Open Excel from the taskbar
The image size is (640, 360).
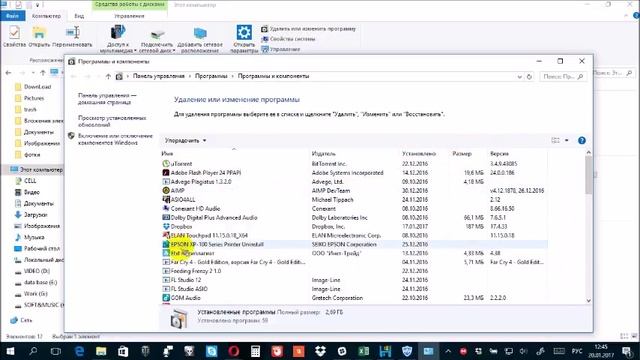363,351
